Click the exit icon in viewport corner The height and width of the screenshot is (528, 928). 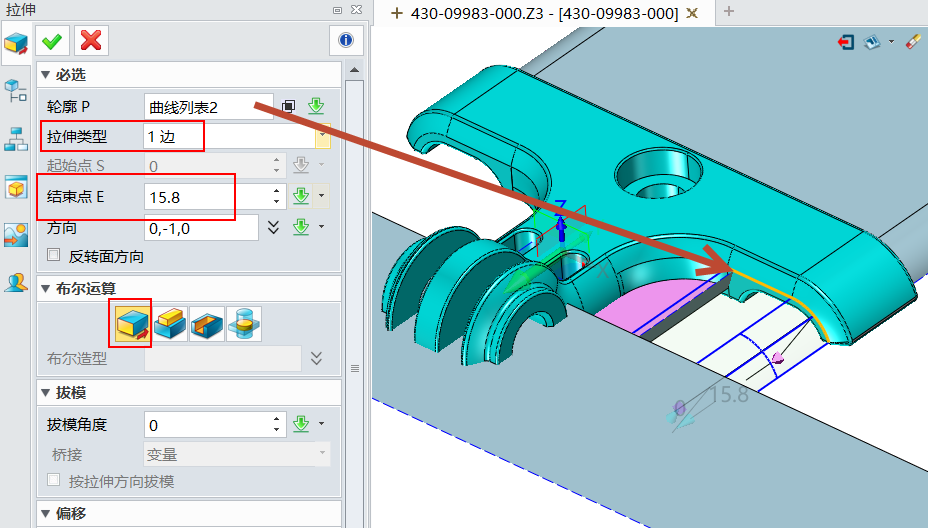click(847, 43)
